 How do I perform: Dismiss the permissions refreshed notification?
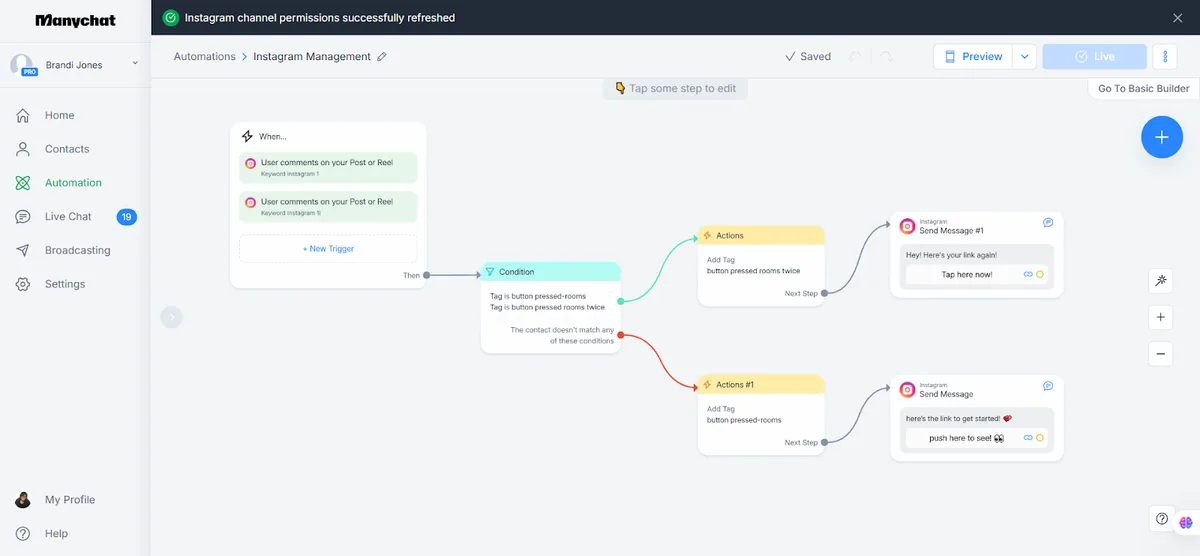(x=1177, y=18)
